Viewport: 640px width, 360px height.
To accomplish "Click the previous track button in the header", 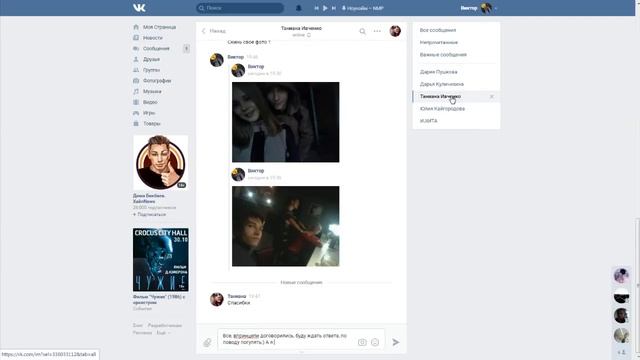I will click(316, 8).
